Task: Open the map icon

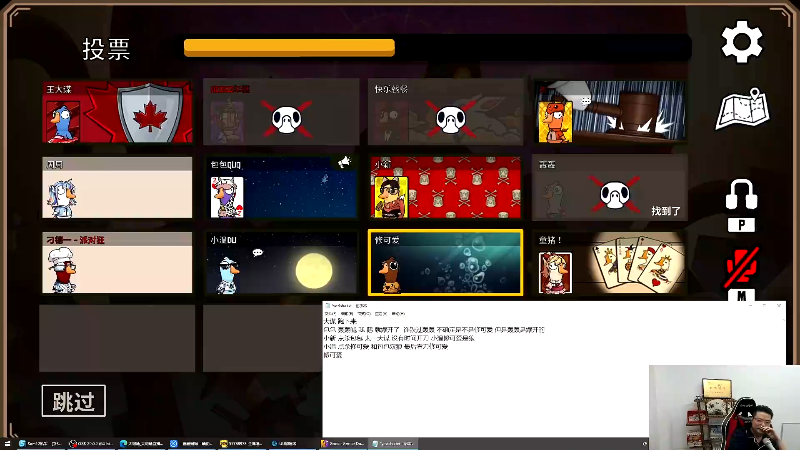Action: click(x=742, y=109)
